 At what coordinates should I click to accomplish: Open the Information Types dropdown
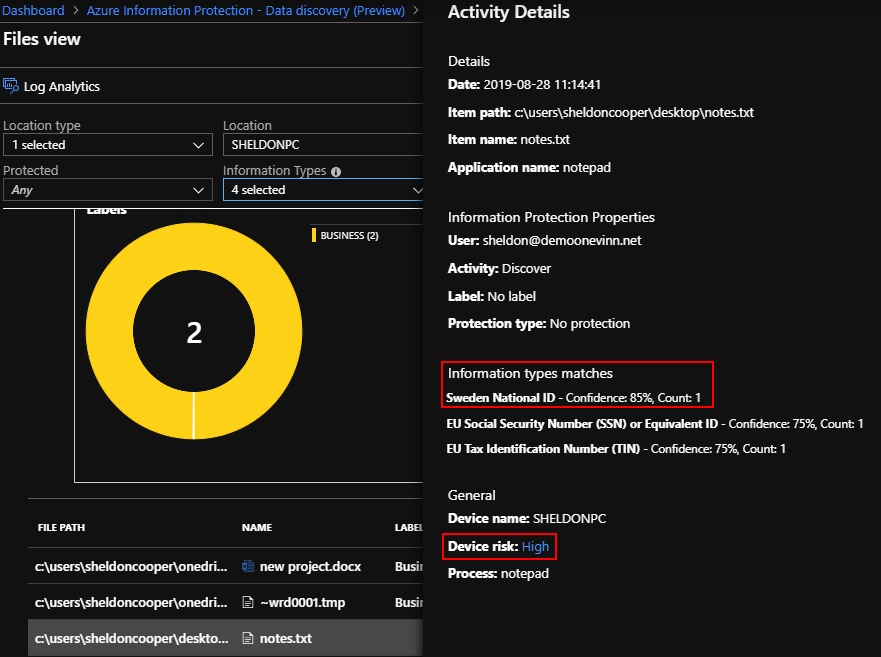[x=324, y=190]
